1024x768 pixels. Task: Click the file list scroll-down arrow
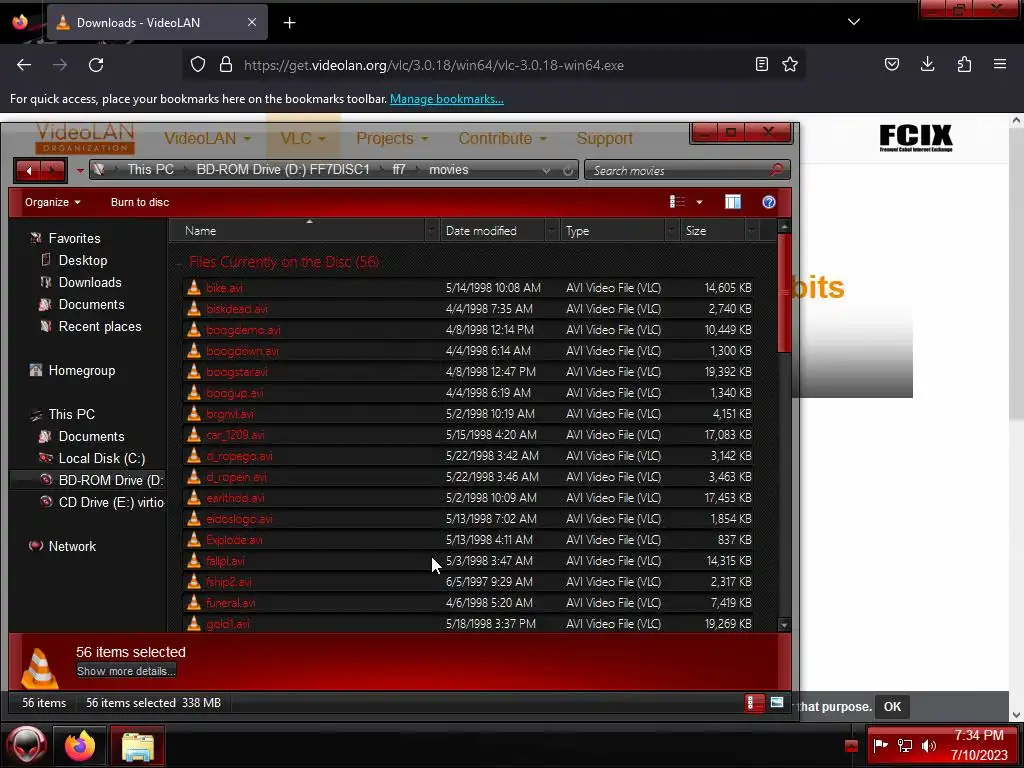[x=784, y=625]
